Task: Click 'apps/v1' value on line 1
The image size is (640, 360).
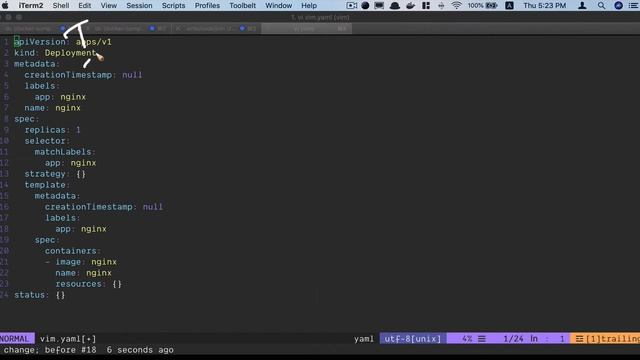Action: [93, 42]
